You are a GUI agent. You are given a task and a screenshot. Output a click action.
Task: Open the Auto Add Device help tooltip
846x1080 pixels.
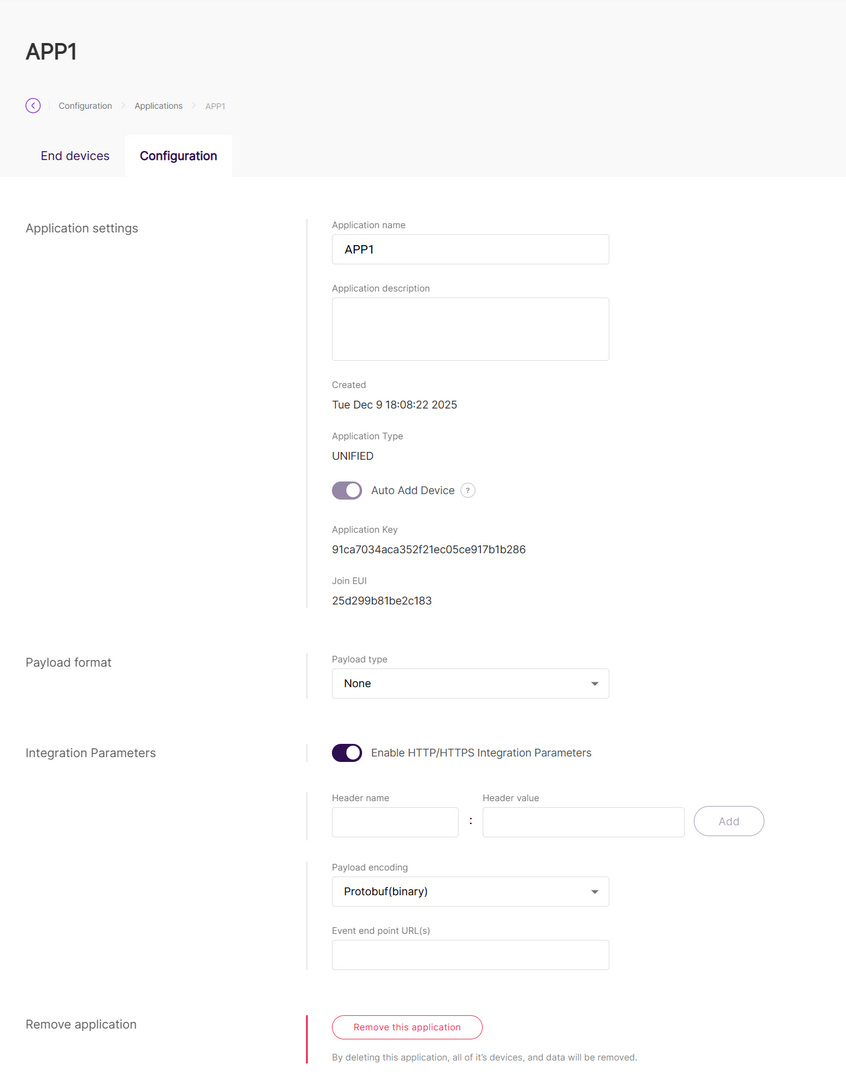(467, 490)
